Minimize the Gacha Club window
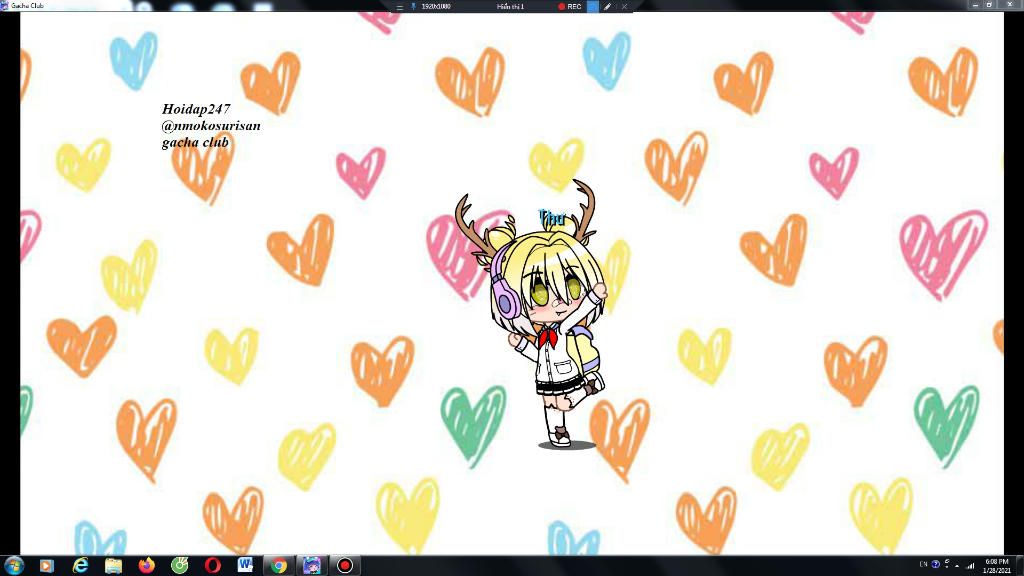 975,5
